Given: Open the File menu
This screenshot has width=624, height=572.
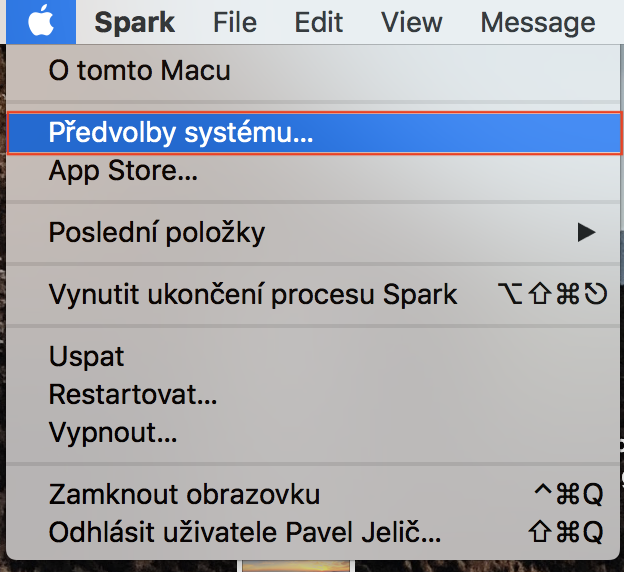Looking at the screenshot, I should coord(237,22).
